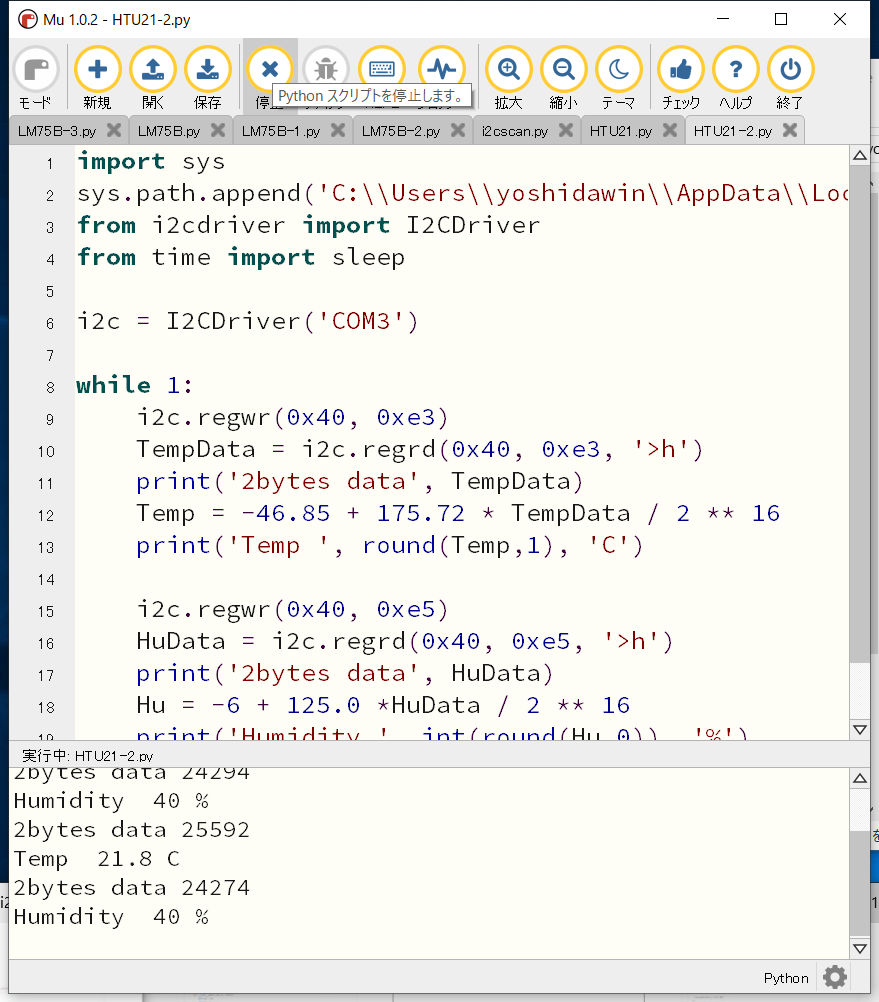Run code check with チェック
879x1002 pixels.
coord(680,78)
